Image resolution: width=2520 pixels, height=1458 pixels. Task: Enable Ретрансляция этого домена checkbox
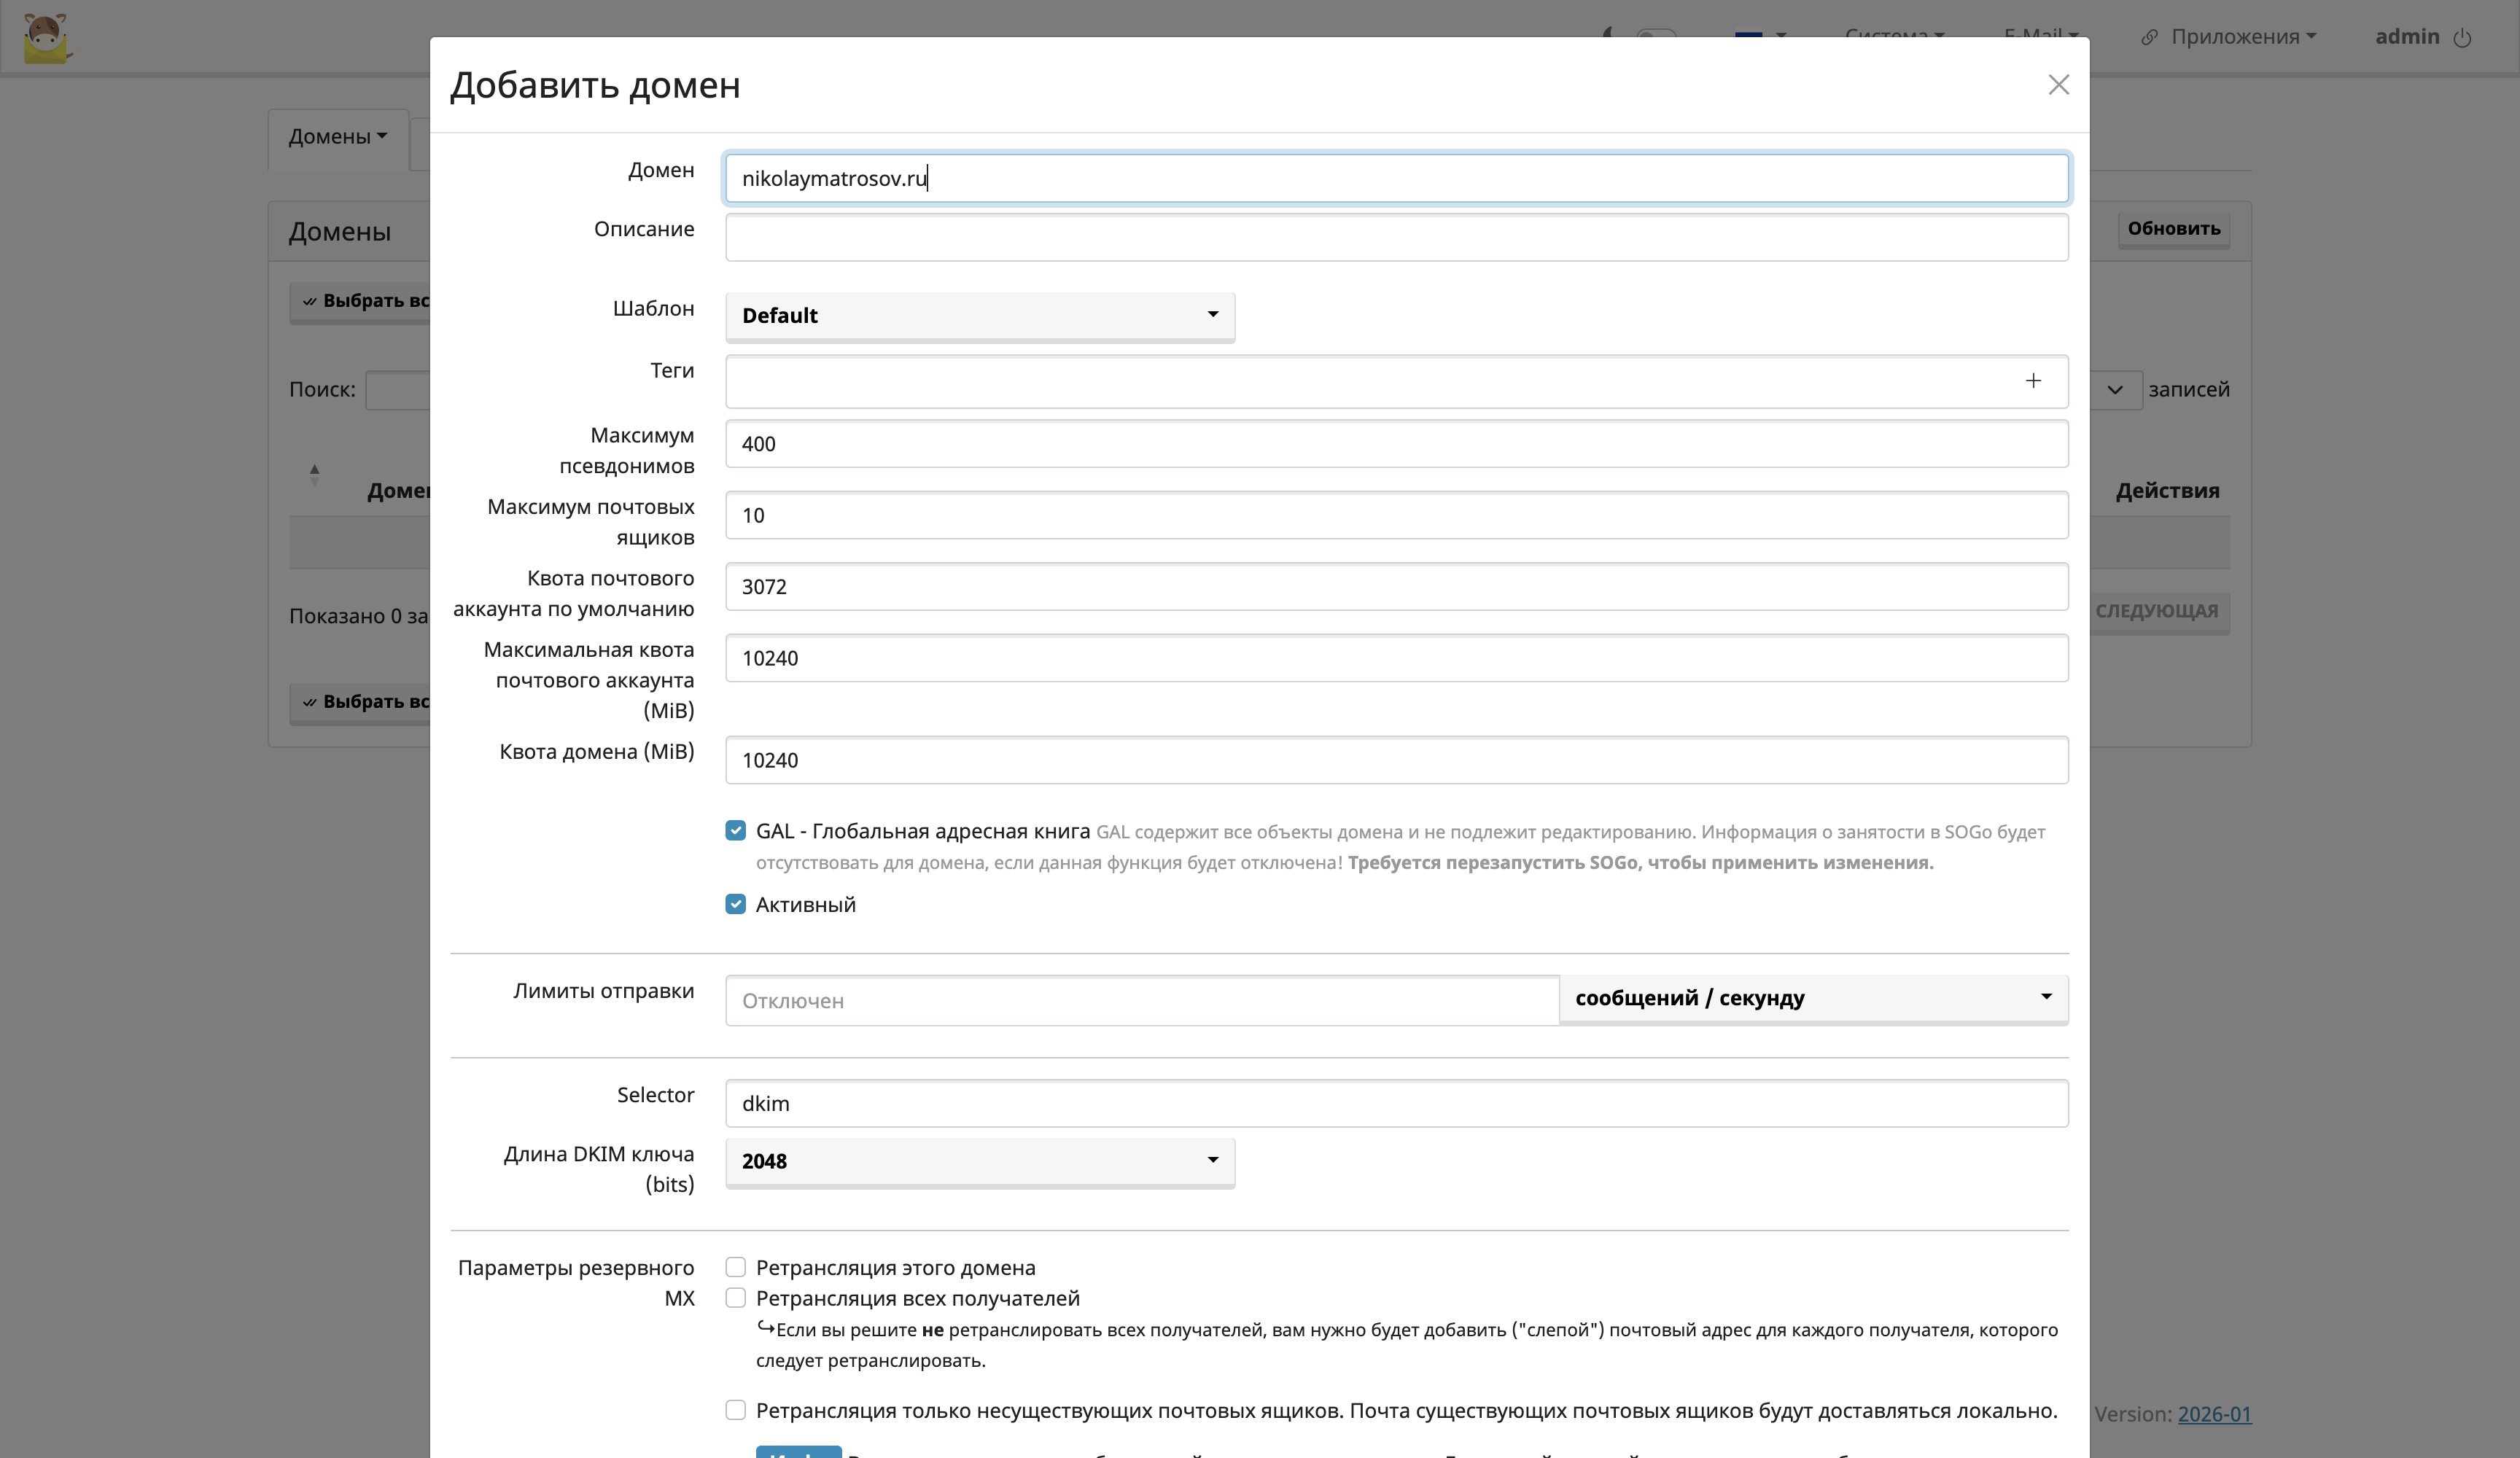[x=736, y=1267]
